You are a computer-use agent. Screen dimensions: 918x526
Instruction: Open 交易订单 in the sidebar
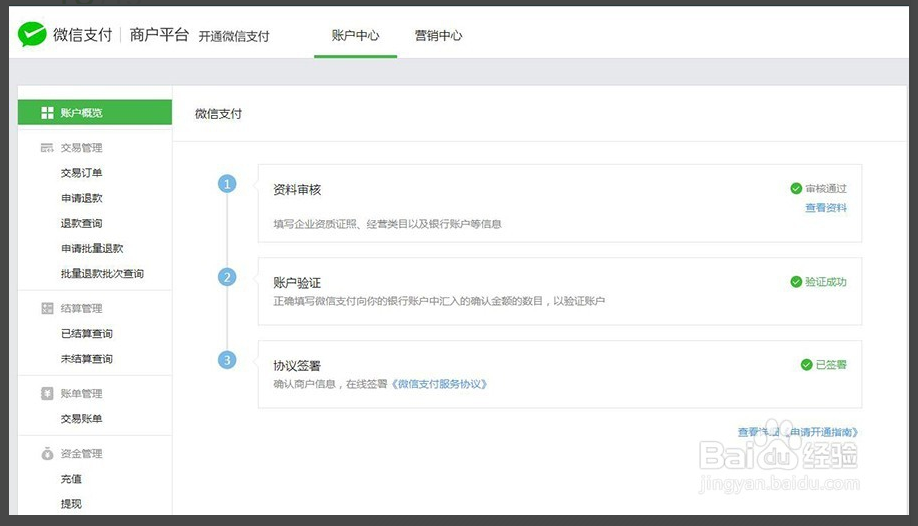pyautogui.click(x=81, y=173)
